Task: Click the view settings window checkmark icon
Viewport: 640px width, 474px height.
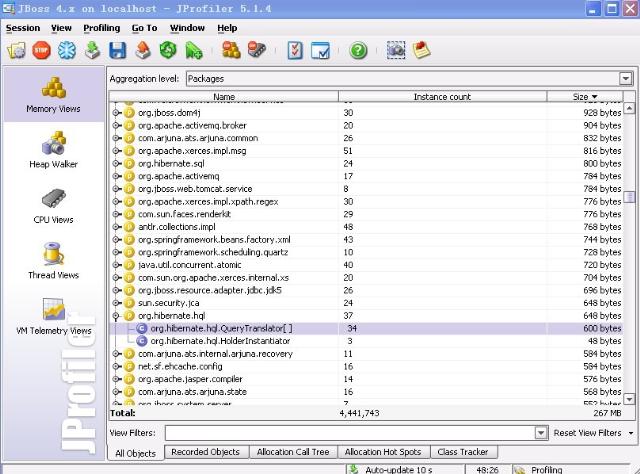Action: [x=320, y=51]
